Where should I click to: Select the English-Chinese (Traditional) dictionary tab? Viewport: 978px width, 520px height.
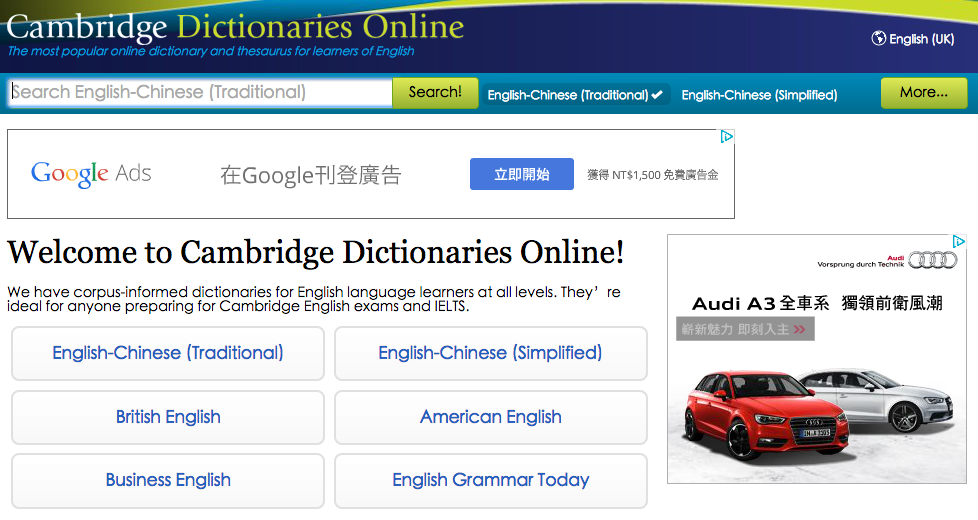tap(575, 95)
